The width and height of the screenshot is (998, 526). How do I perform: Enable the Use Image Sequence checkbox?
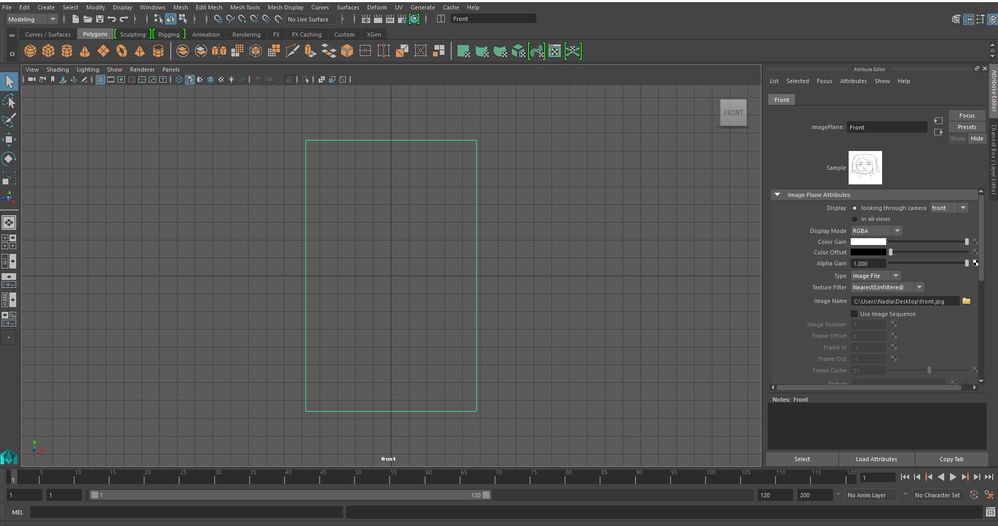pos(854,314)
